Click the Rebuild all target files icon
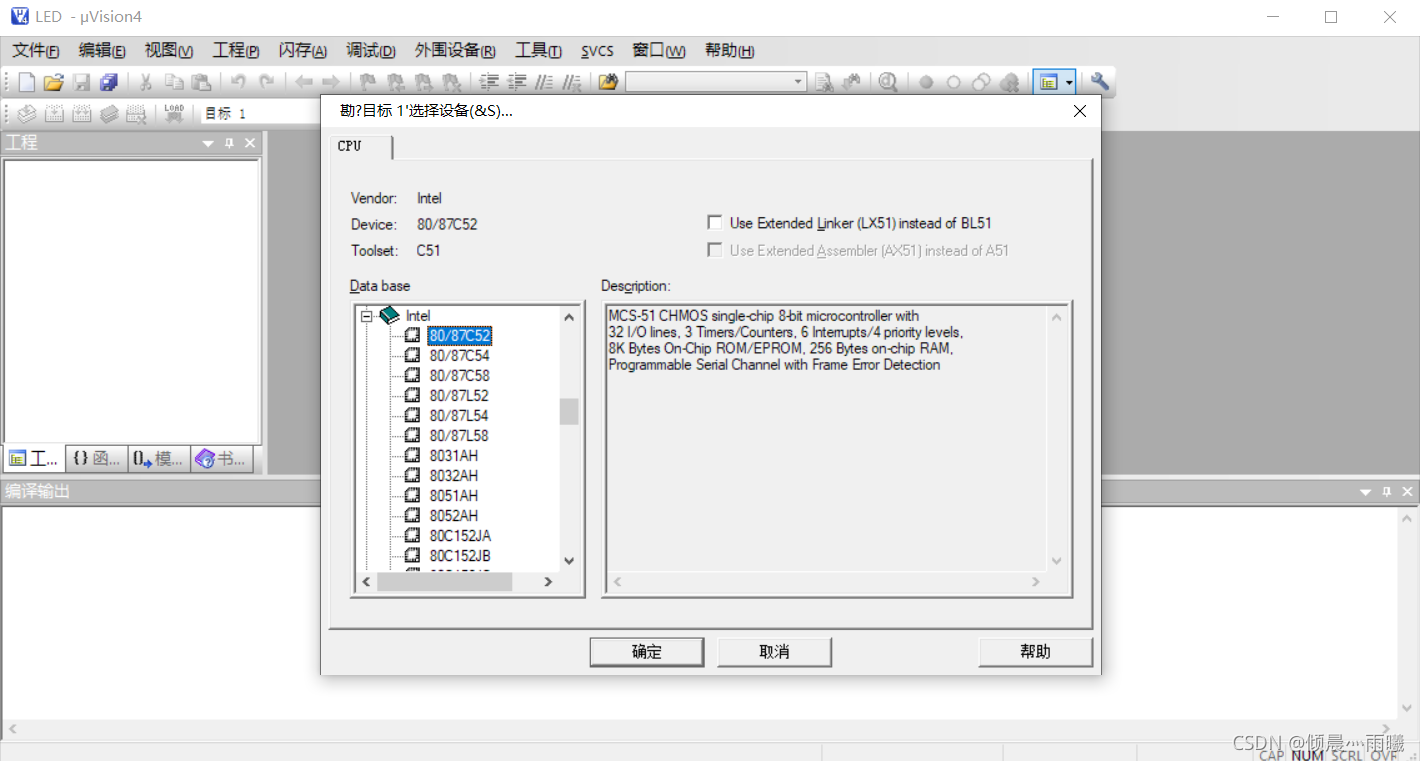 [82, 113]
